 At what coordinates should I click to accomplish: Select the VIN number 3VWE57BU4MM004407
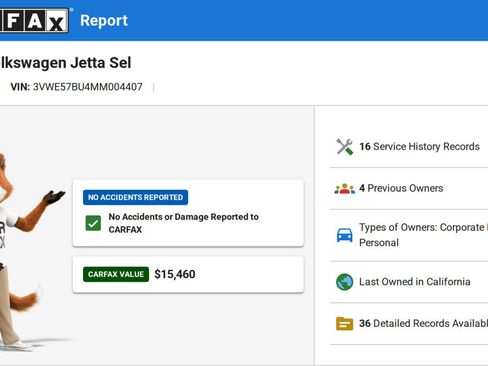click(x=88, y=87)
